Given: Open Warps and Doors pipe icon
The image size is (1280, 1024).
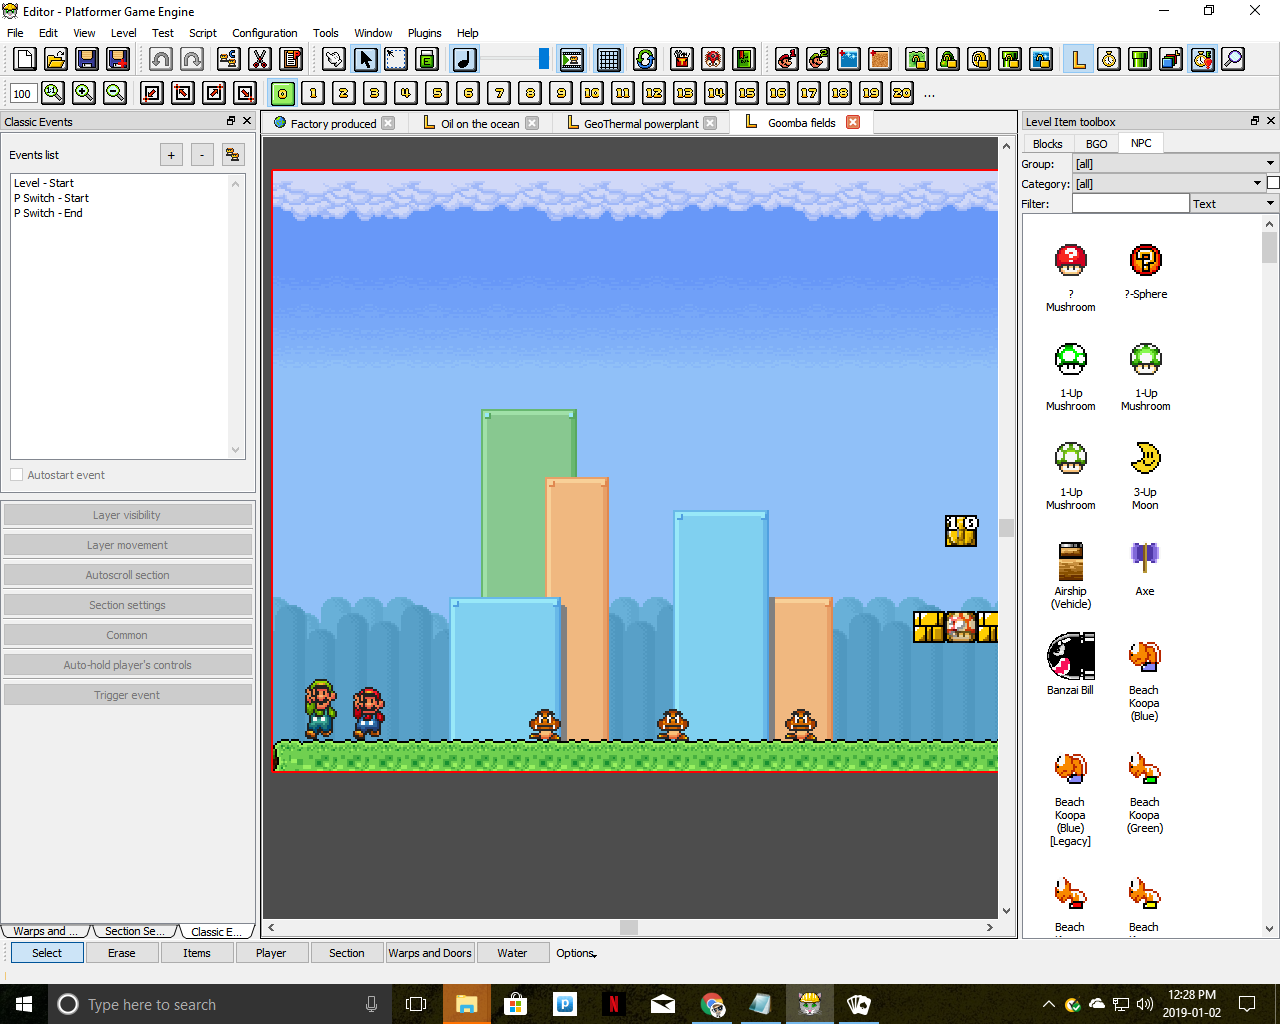Looking at the screenshot, I should point(1140,59).
